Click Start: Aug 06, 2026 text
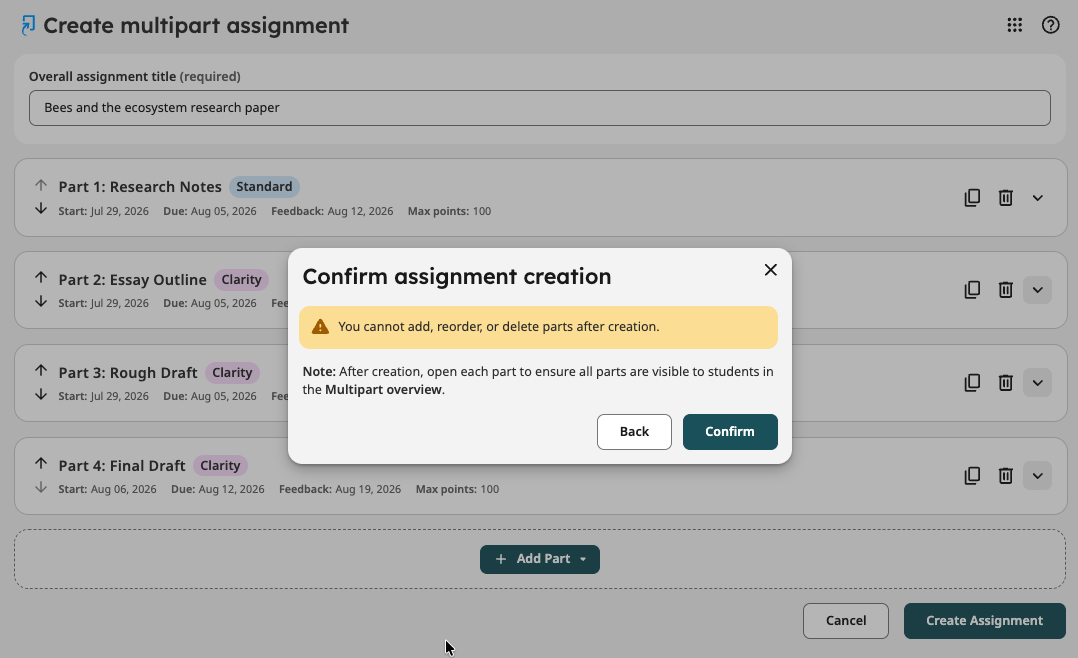 pos(107,489)
